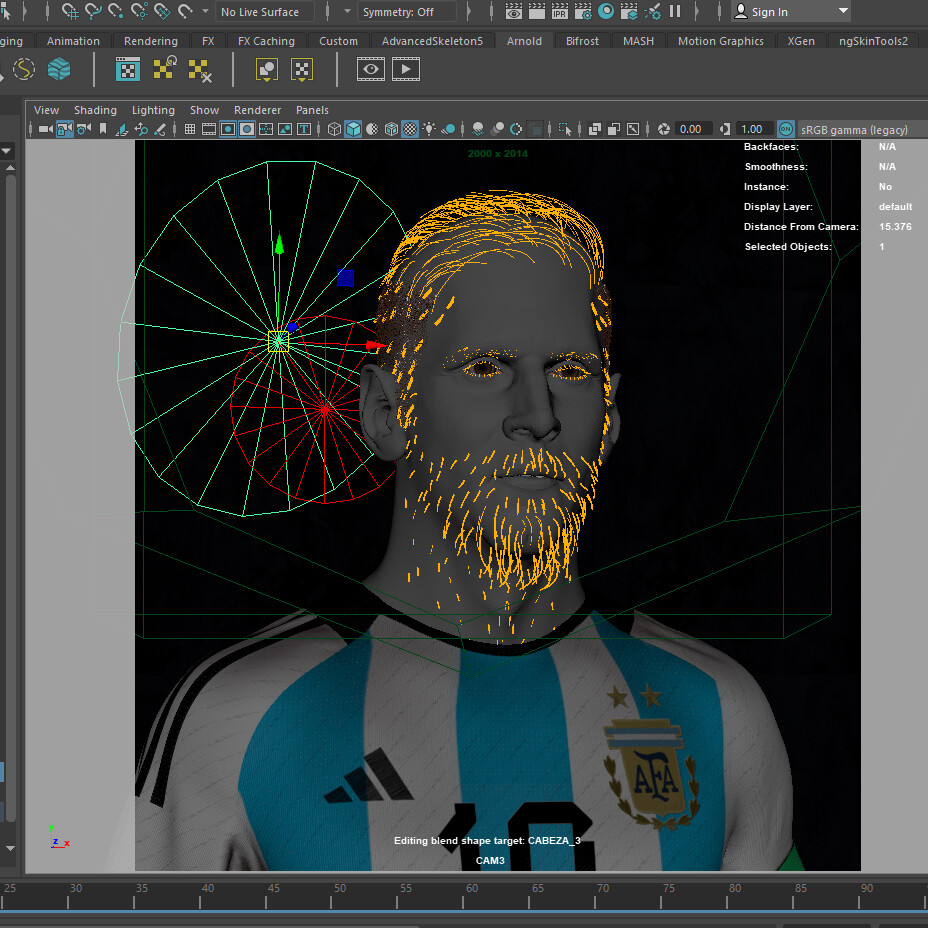Screen dimensions: 928x928
Task: Switch to the ngSkinTools2 shelf tab
Action: pyautogui.click(x=873, y=41)
